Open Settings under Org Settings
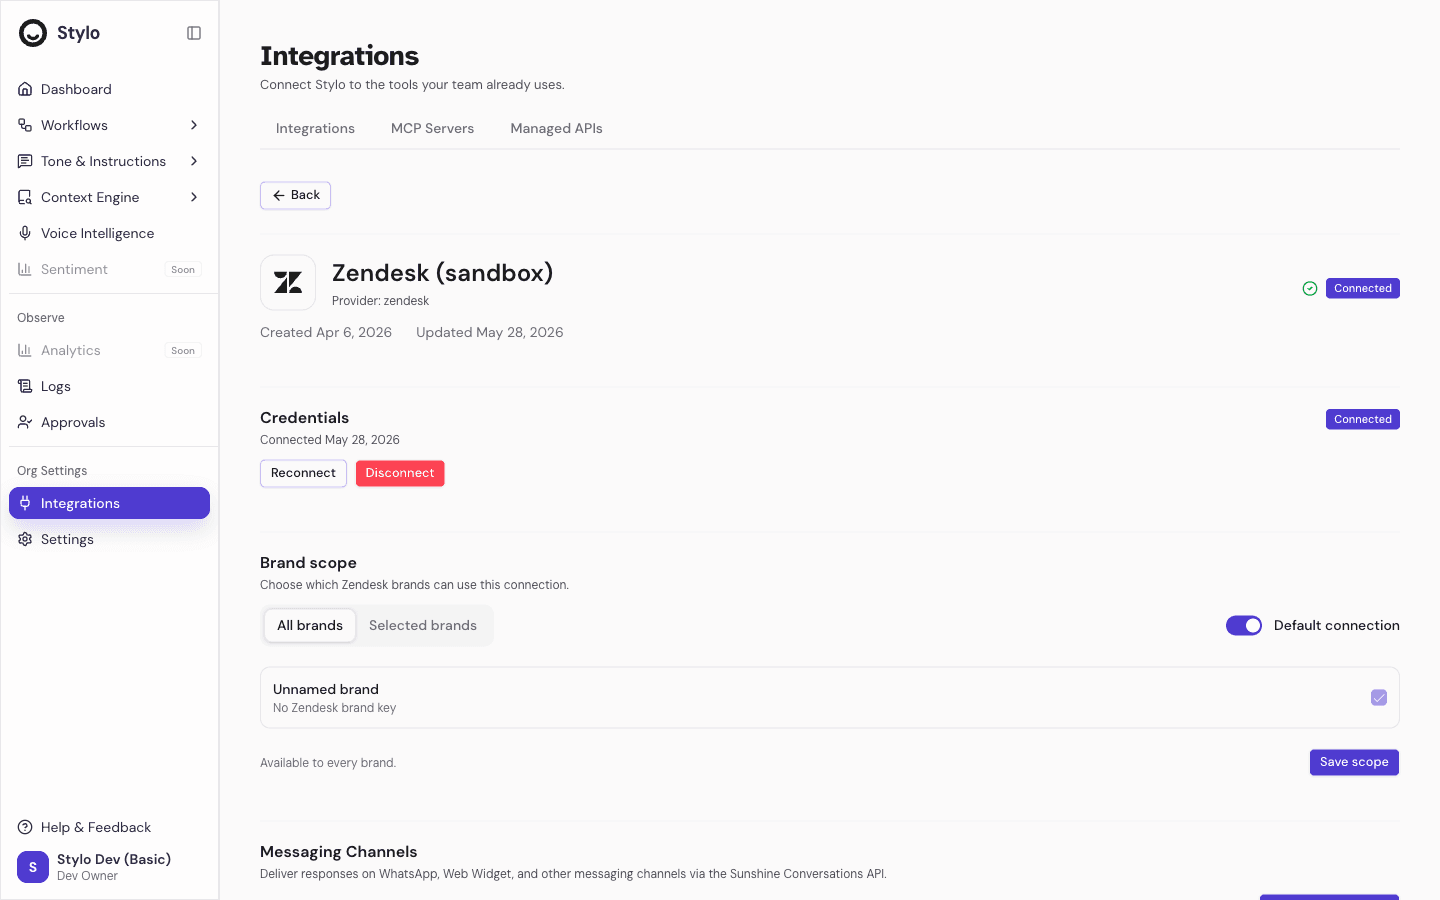Screen dimensions: 1440x900 [x=109, y=539]
